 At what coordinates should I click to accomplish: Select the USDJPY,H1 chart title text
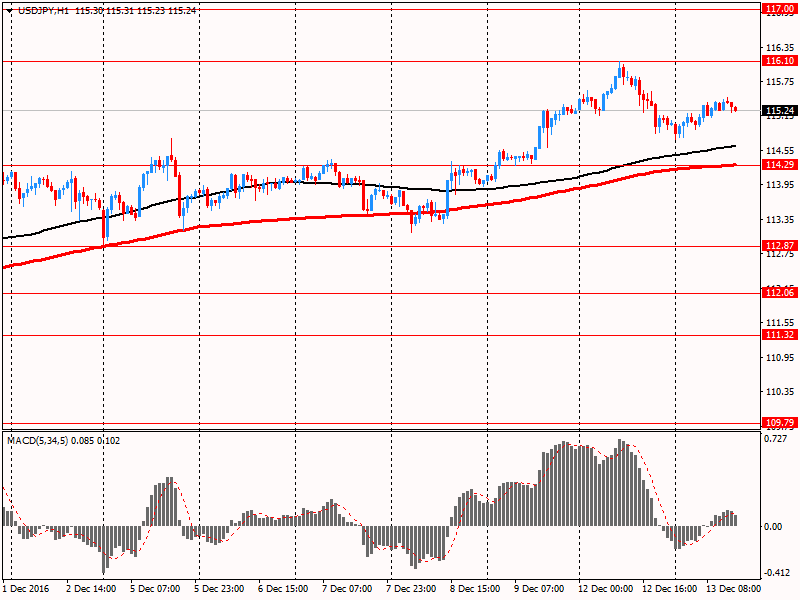41,10
